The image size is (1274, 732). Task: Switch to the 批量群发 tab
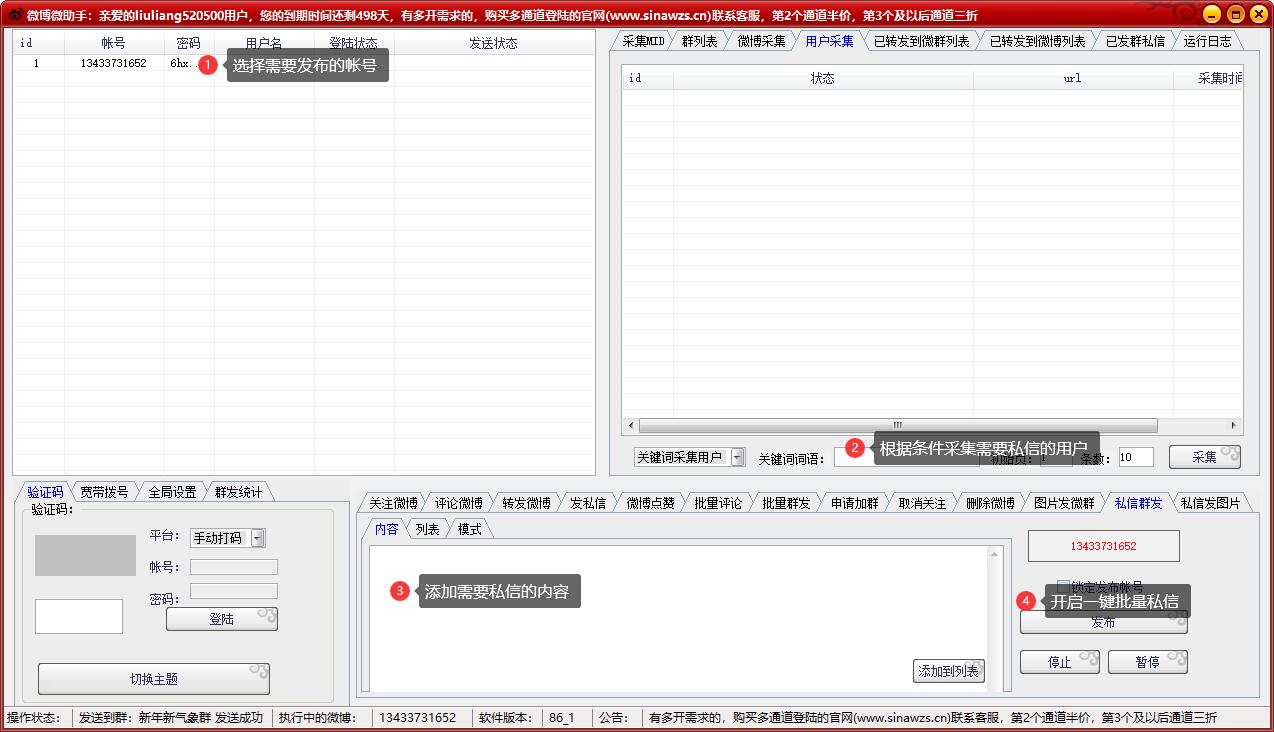[x=786, y=503]
